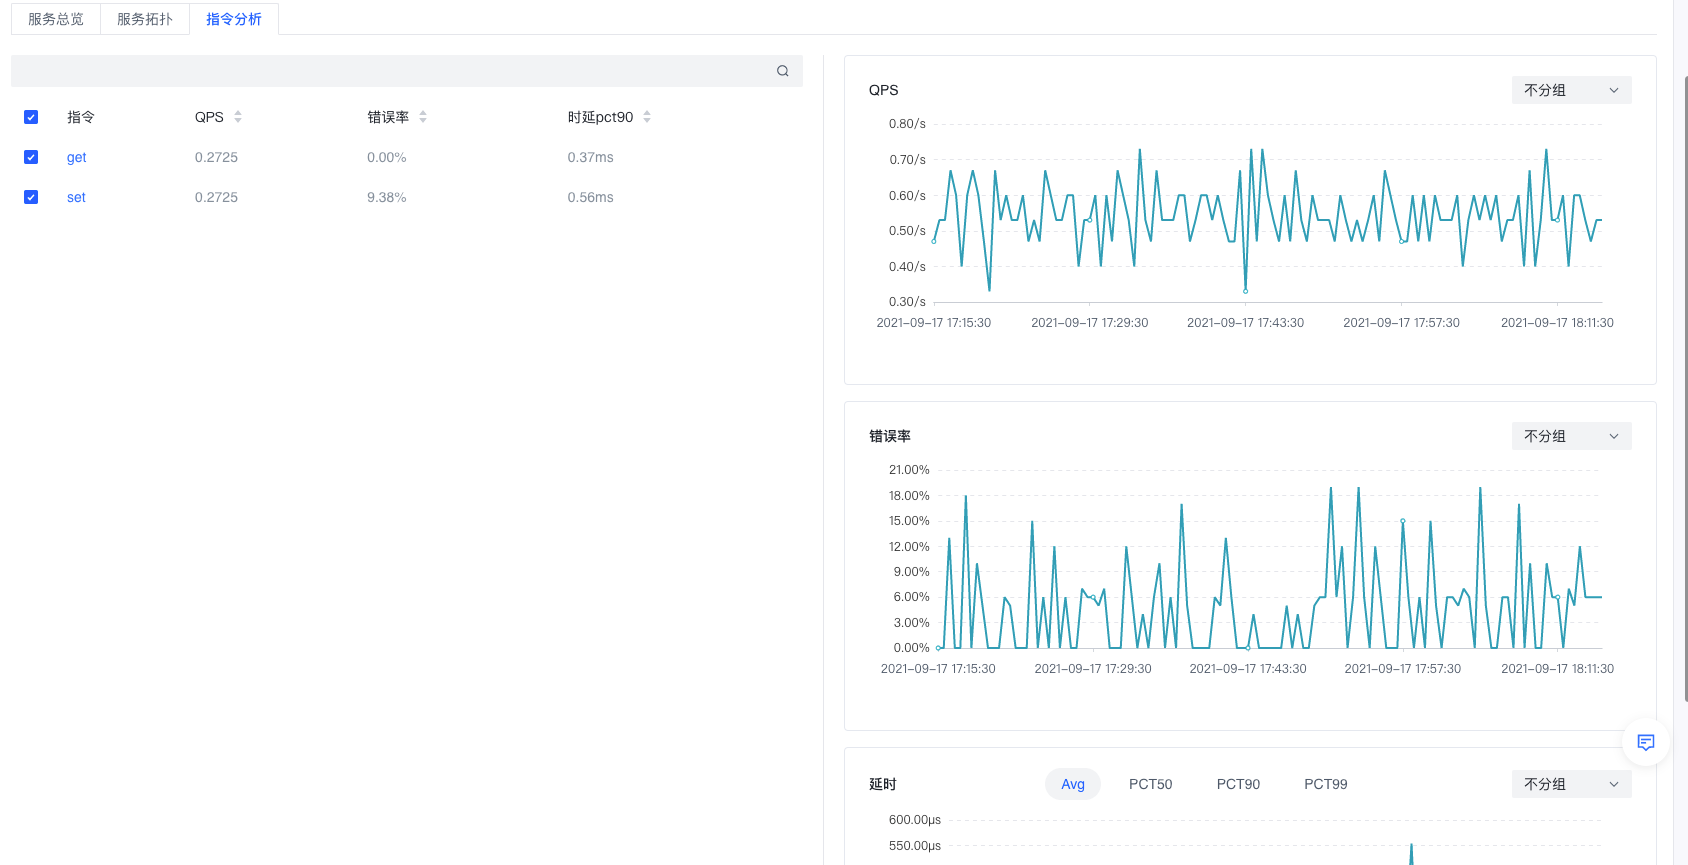The image size is (1688, 865).
Task: Click the set error rate 9.38%
Action: coord(387,197)
